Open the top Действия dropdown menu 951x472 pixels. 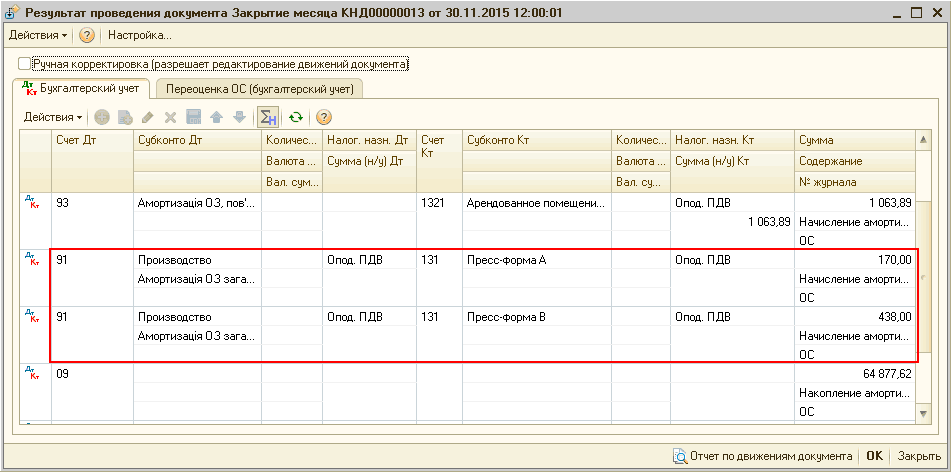click(38, 35)
